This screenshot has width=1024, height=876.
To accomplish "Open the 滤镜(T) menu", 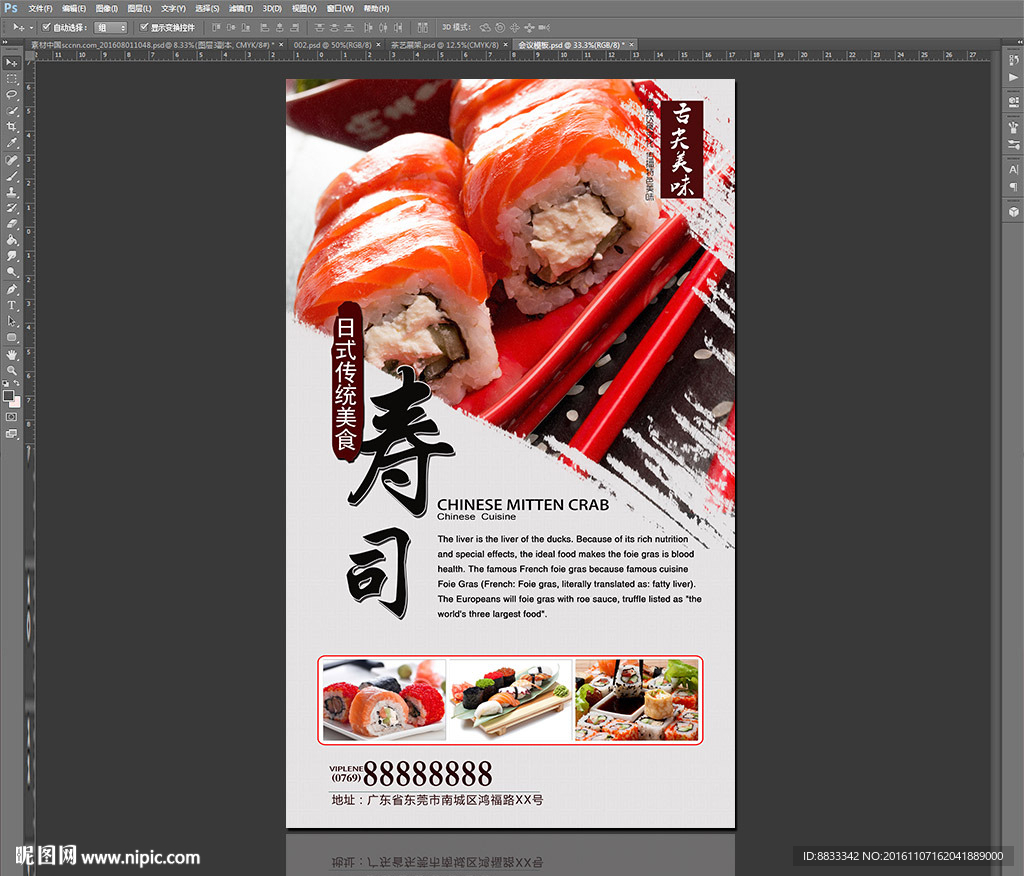I will coord(241,8).
